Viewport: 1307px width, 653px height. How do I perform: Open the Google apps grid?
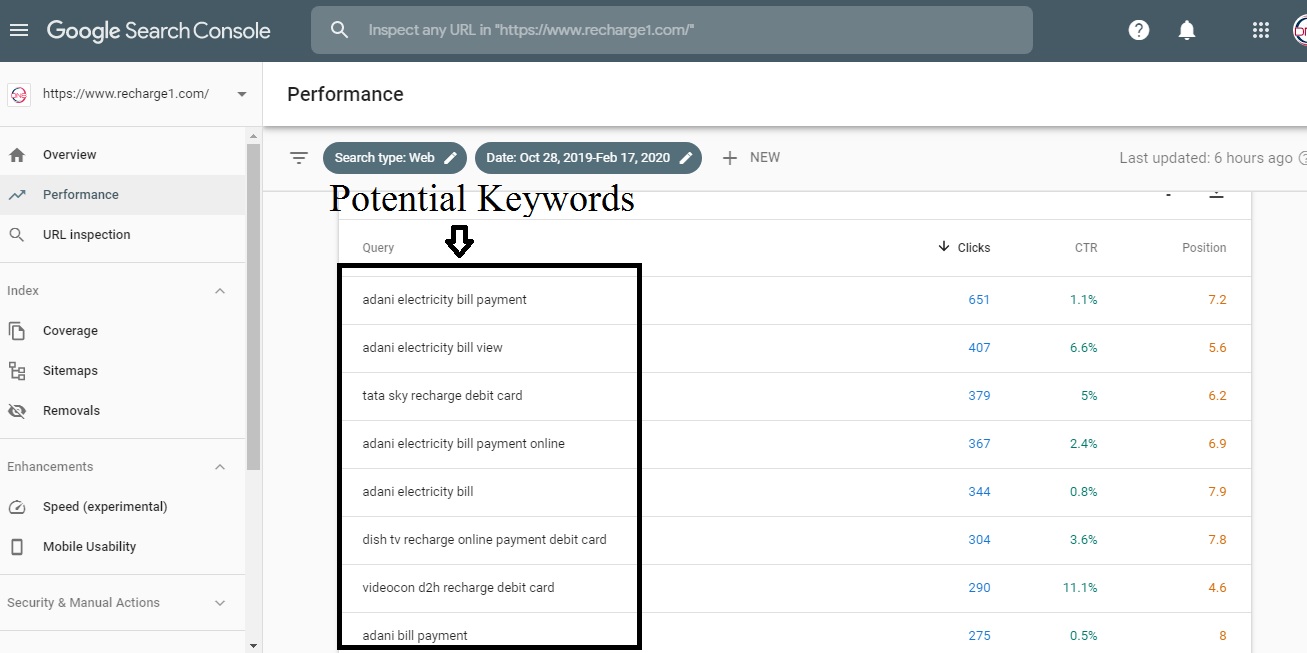(x=1261, y=30)
